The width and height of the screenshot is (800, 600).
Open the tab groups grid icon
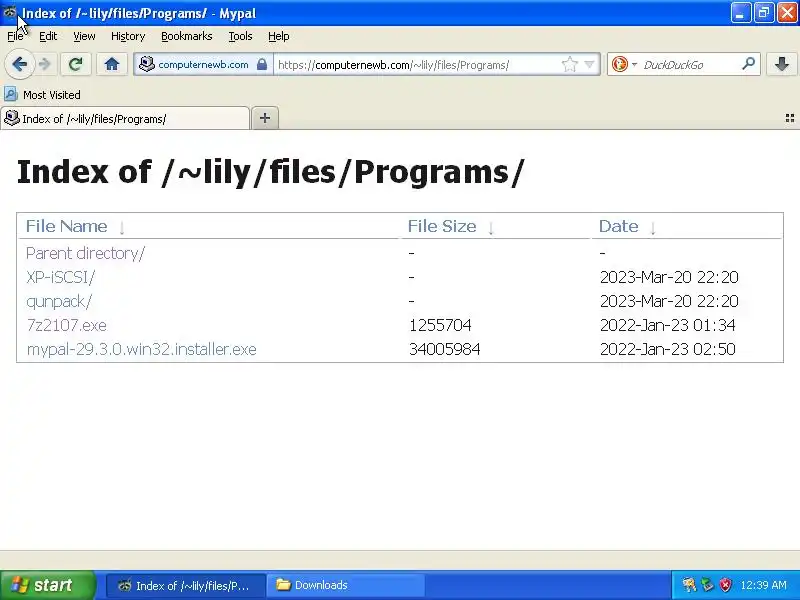point(789,118)
